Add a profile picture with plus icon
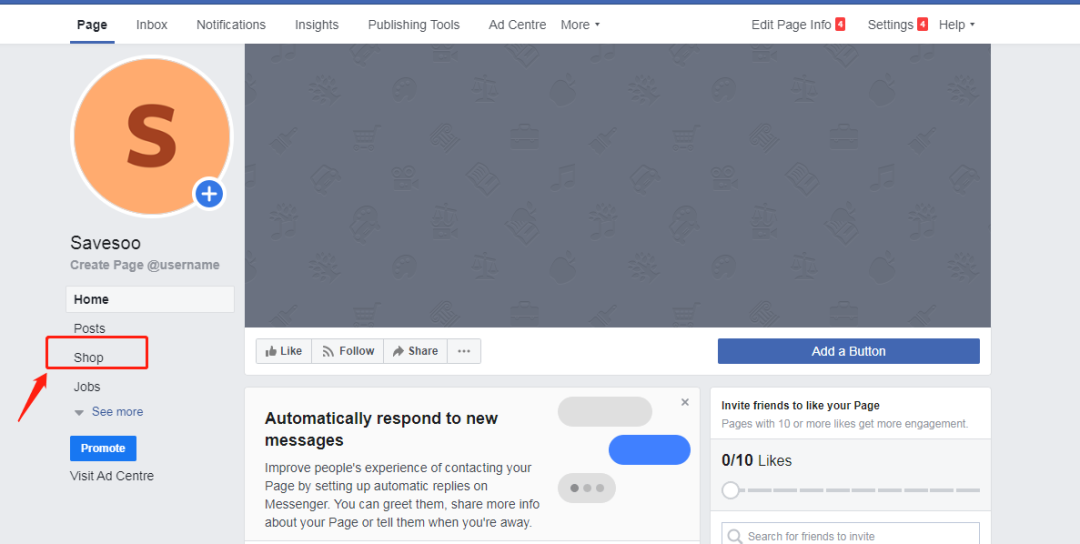Screen dimensions: 1080x544 click(x=209, y=194)
